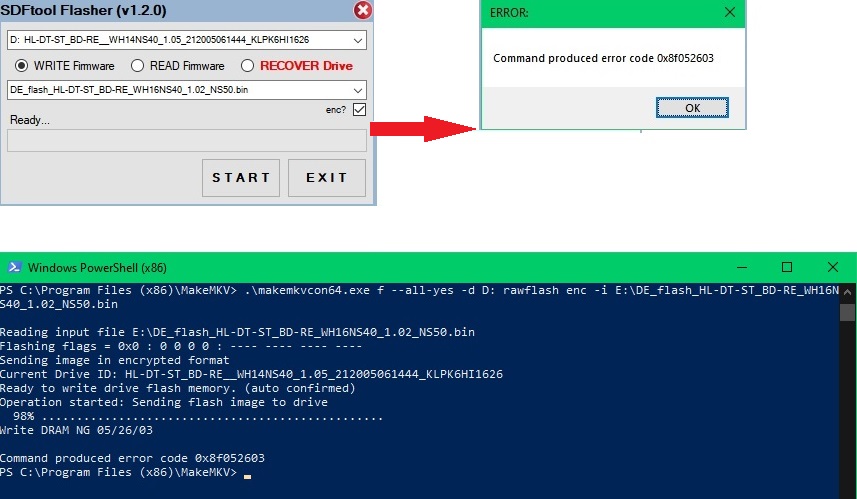Viewport: 857px width, 499px height.
Task: Maximize the Windows PowerShell window
Action: click(786, 267)
